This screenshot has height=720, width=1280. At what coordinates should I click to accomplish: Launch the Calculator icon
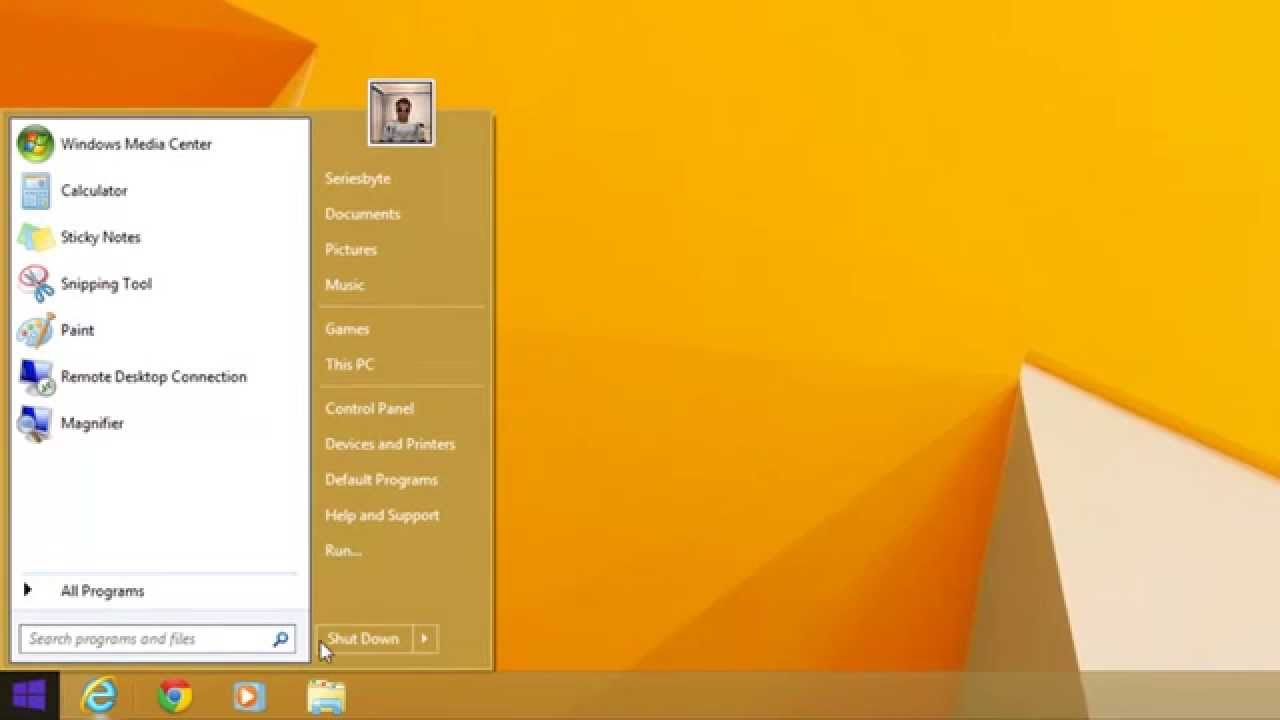coord(35,190)
